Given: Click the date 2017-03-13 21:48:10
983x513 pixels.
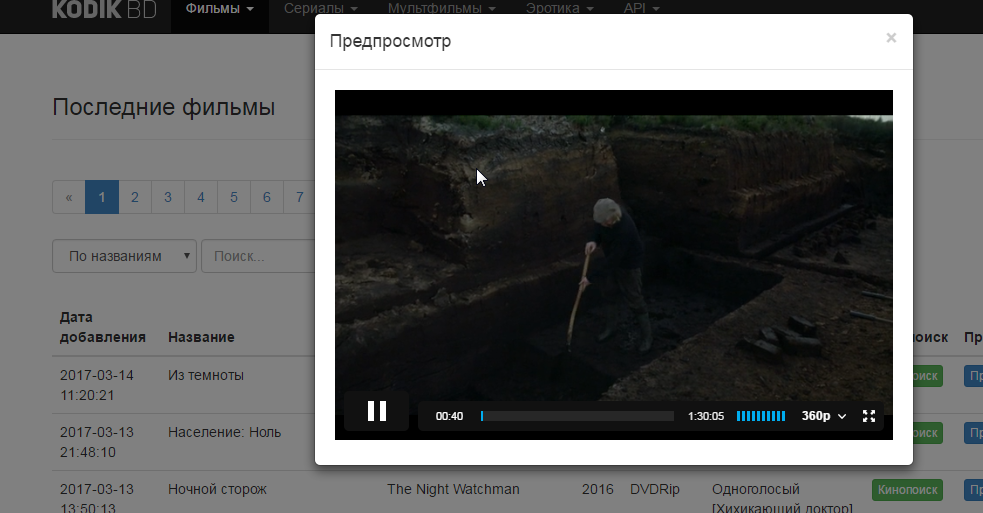Looking at the screenshot, I should 97,442.
